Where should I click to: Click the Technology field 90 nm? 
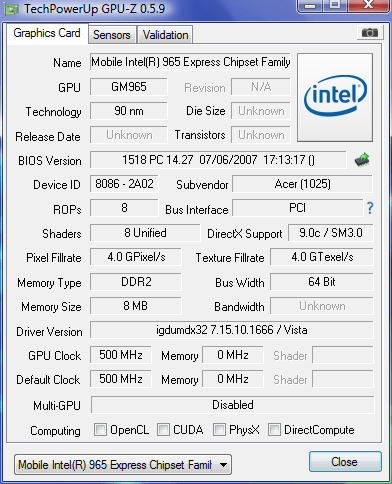click(x=129, y=111)
